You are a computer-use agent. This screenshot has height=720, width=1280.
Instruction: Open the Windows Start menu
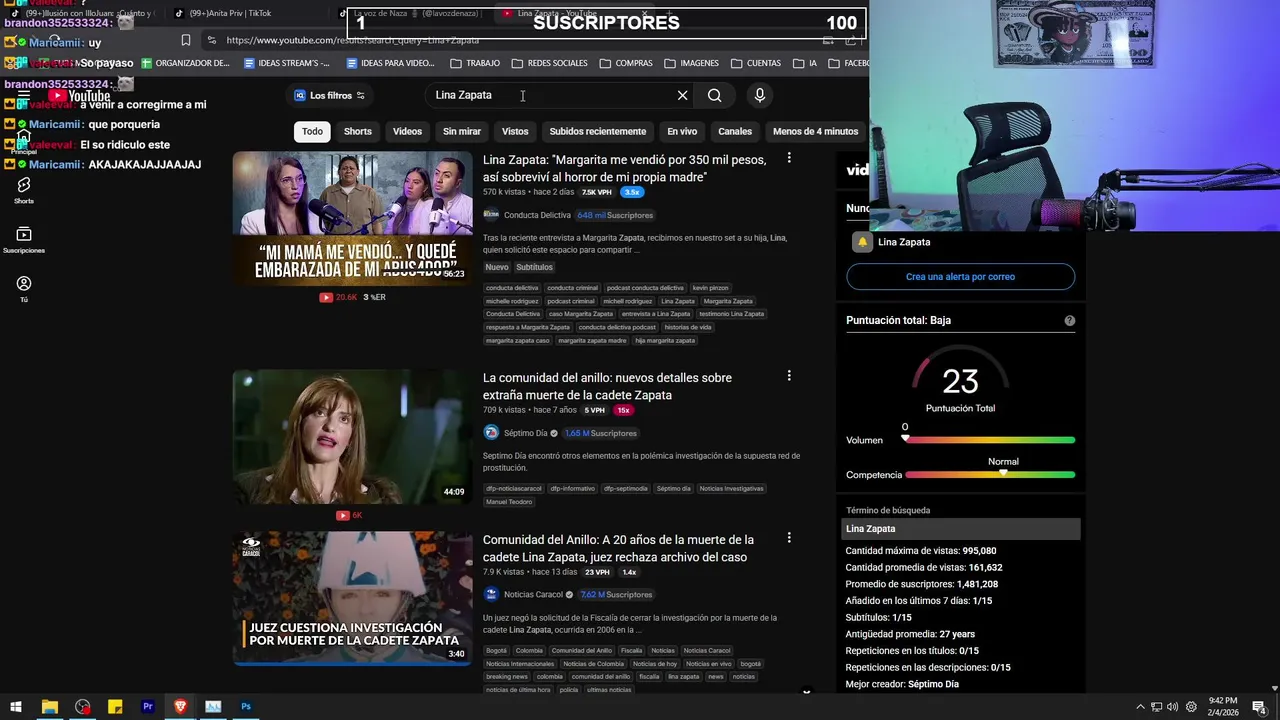coord(16,707)
